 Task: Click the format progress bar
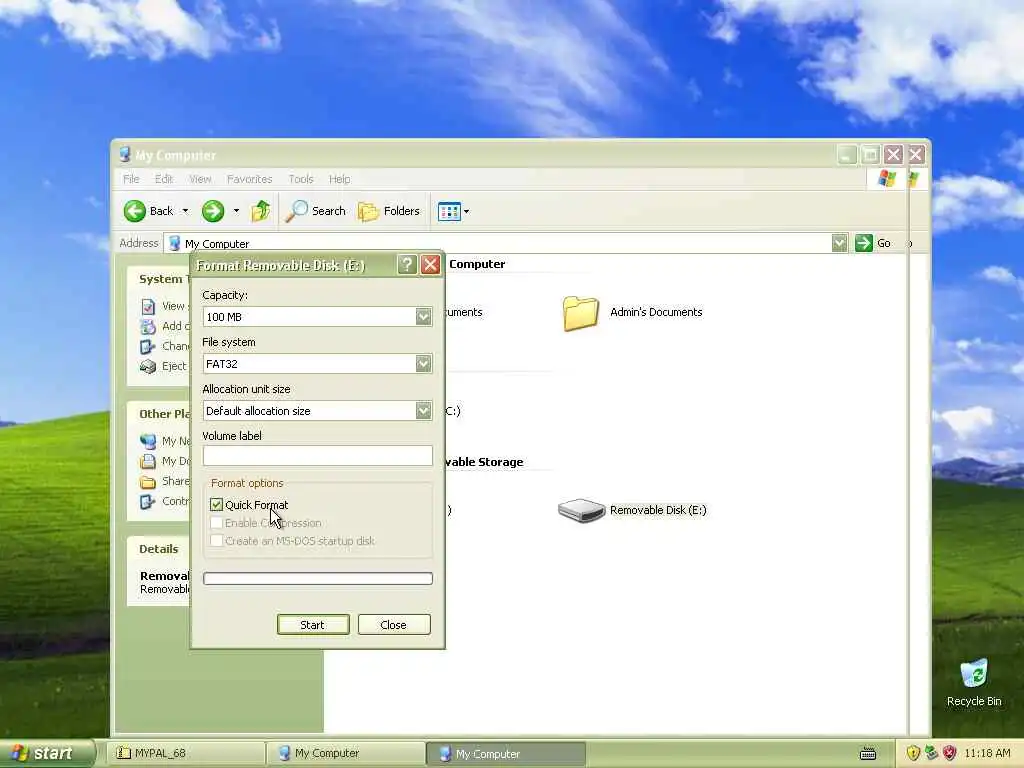pyautogui.click(x=317, y=579)
